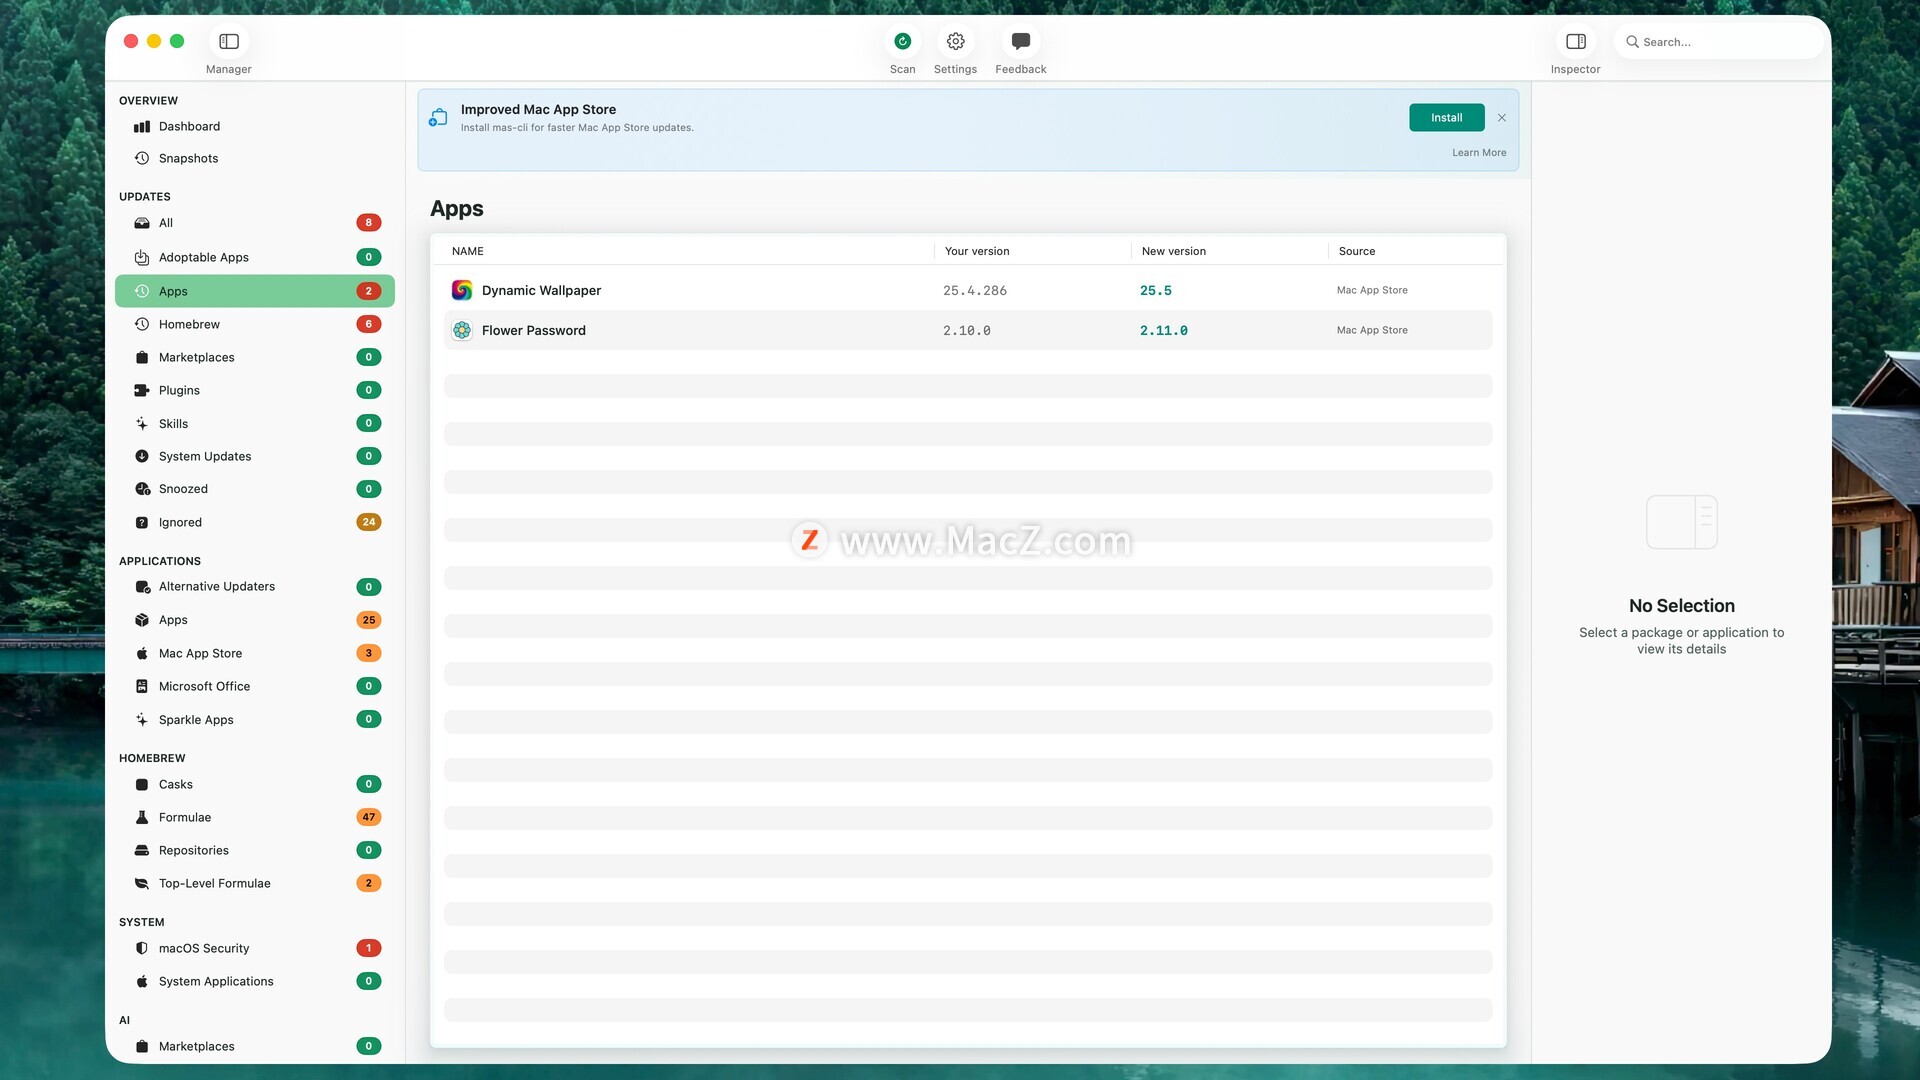The height and width of the screenshot is (1080, 1920).
Task: Click the Alternative Updaters icon
Action: [x=142, y=587]
